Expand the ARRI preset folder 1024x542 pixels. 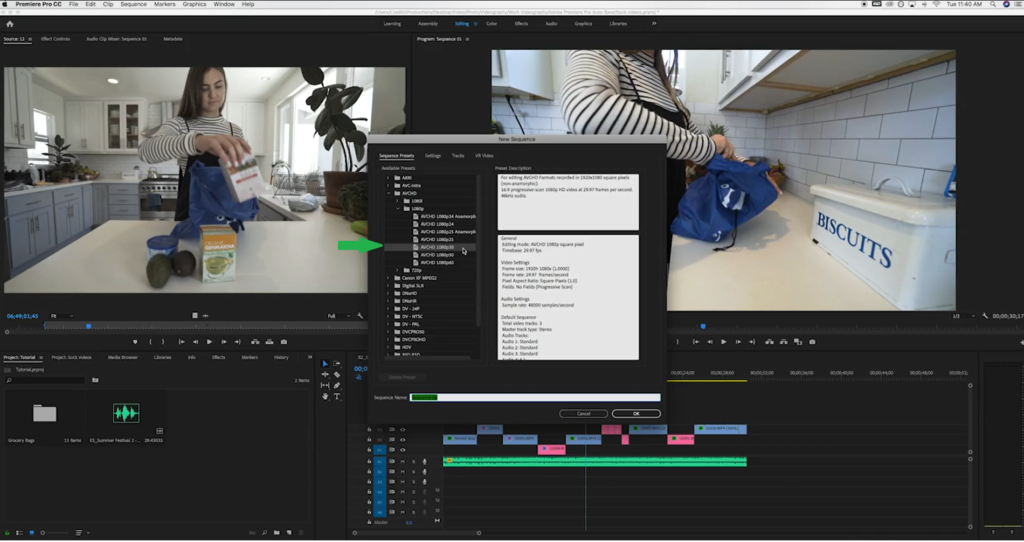tap(388, 178)
